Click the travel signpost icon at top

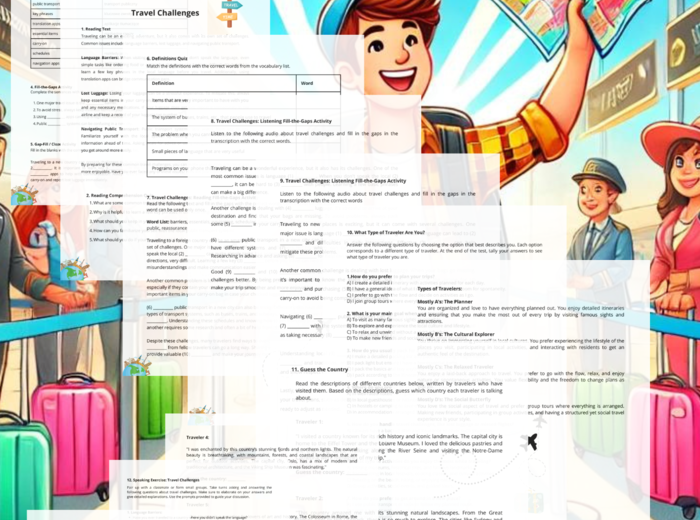229,11
